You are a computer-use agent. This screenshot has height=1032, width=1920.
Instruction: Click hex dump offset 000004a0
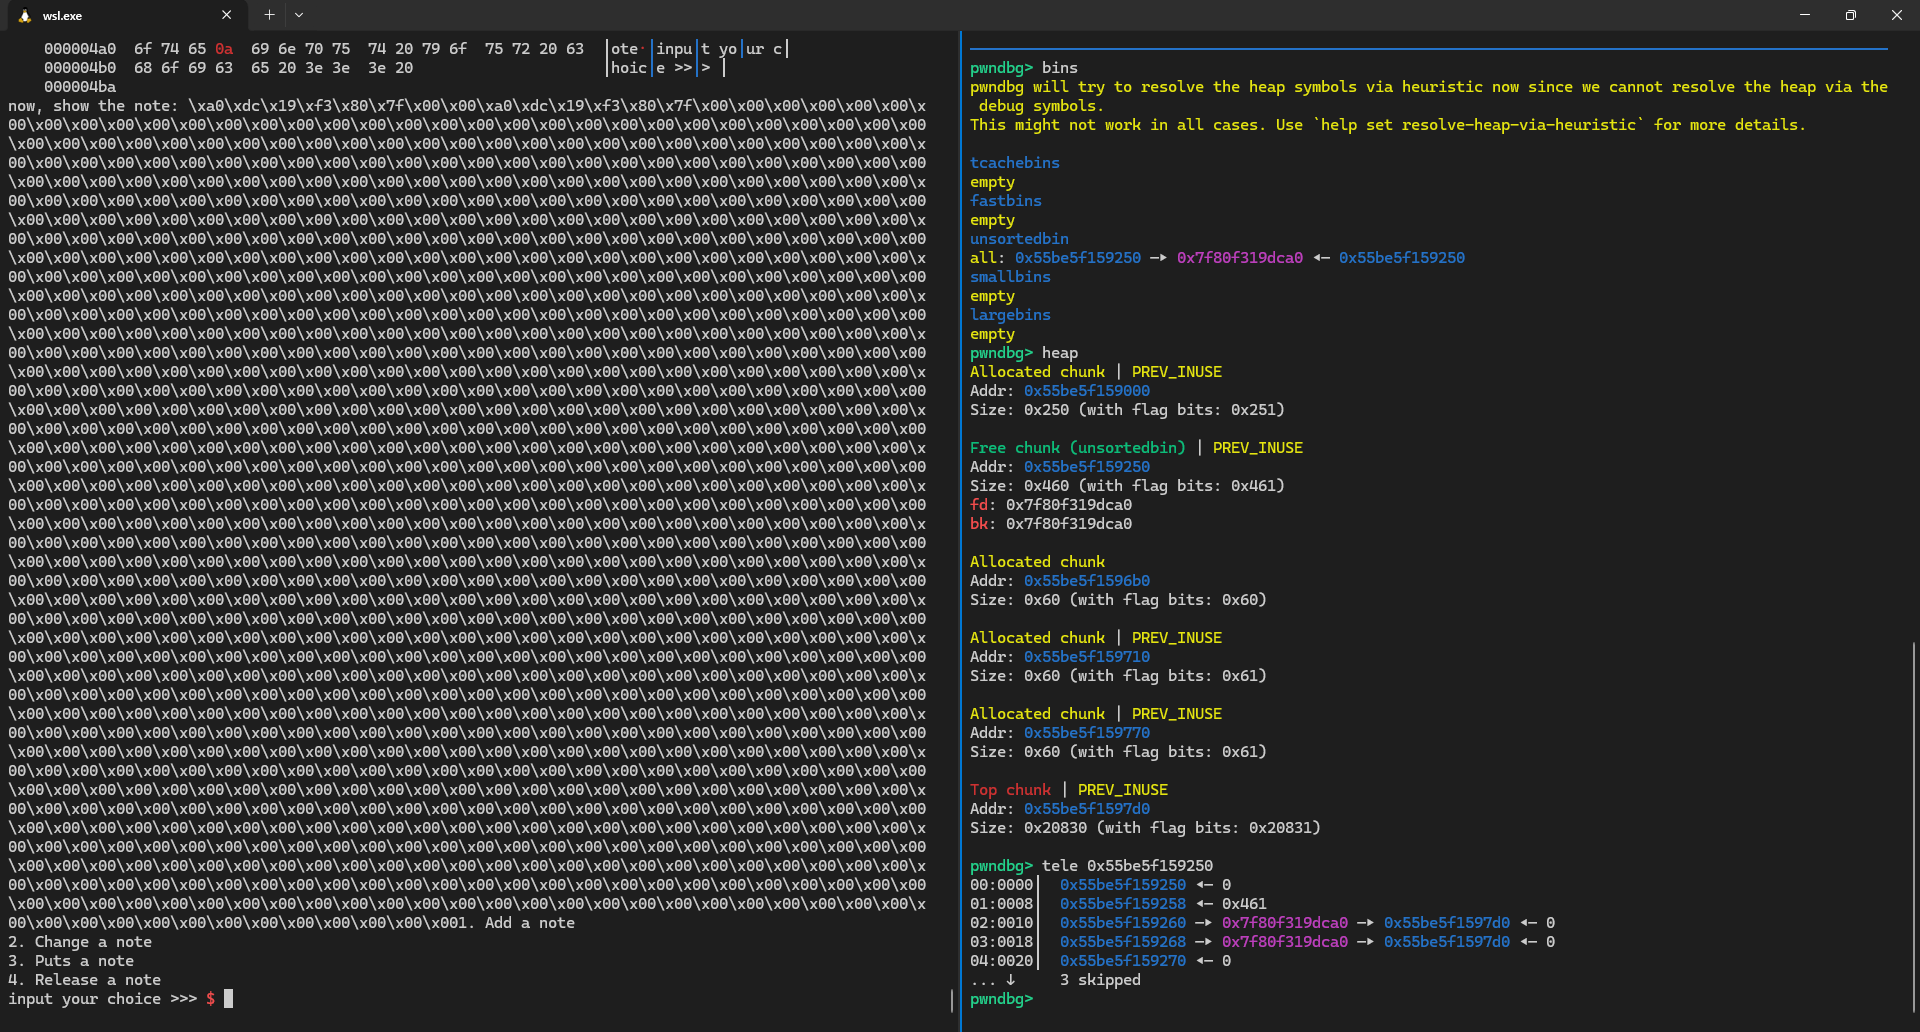(x=80, y=49)
